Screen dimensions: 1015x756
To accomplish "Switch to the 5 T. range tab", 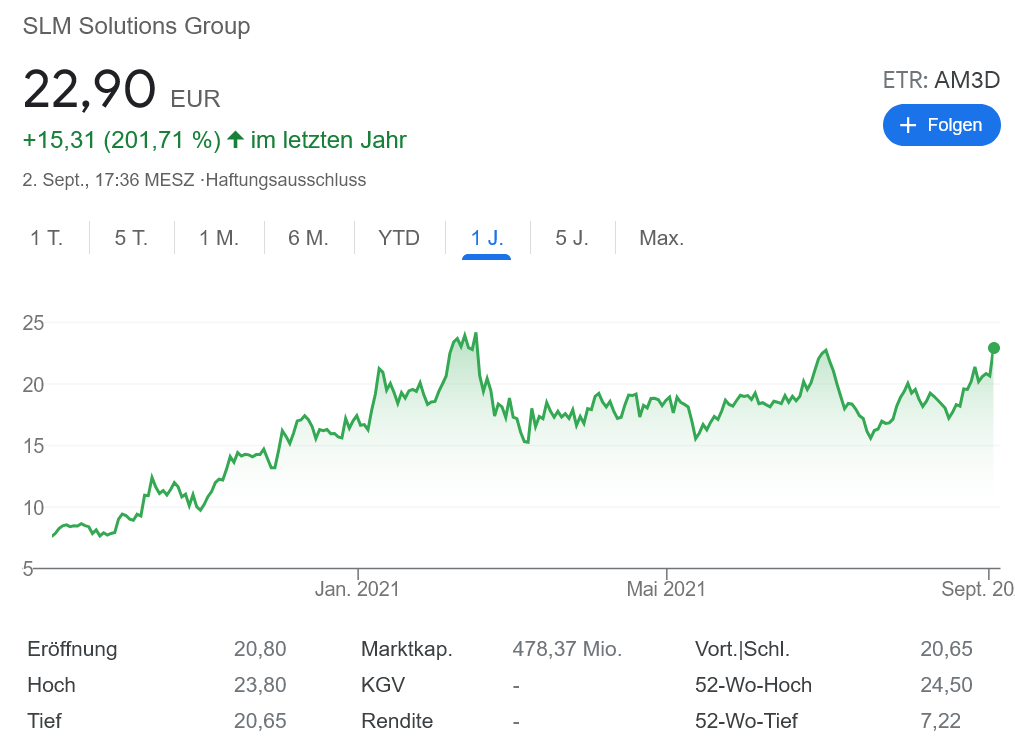I will [131, 238].
